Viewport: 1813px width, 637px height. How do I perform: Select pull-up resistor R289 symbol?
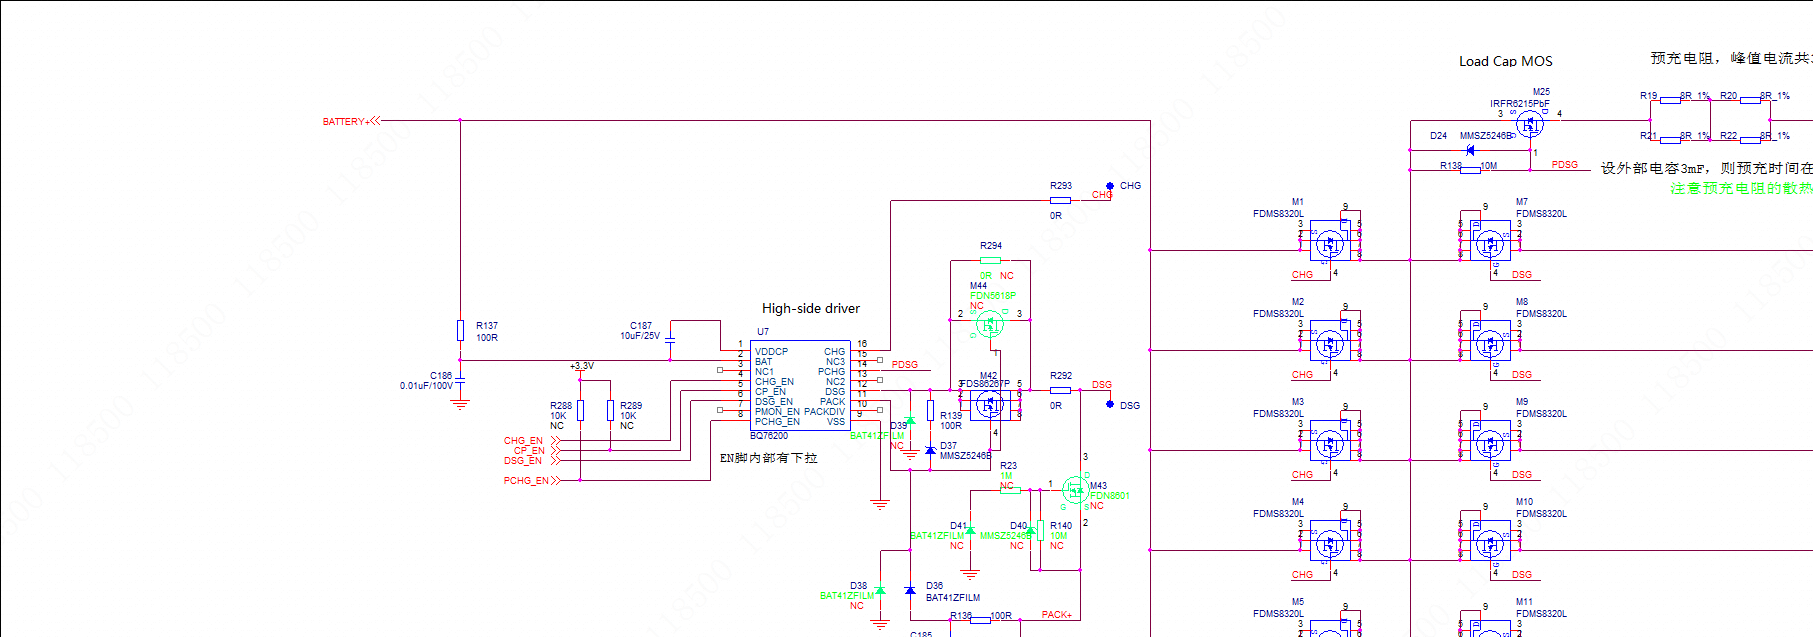610,411
